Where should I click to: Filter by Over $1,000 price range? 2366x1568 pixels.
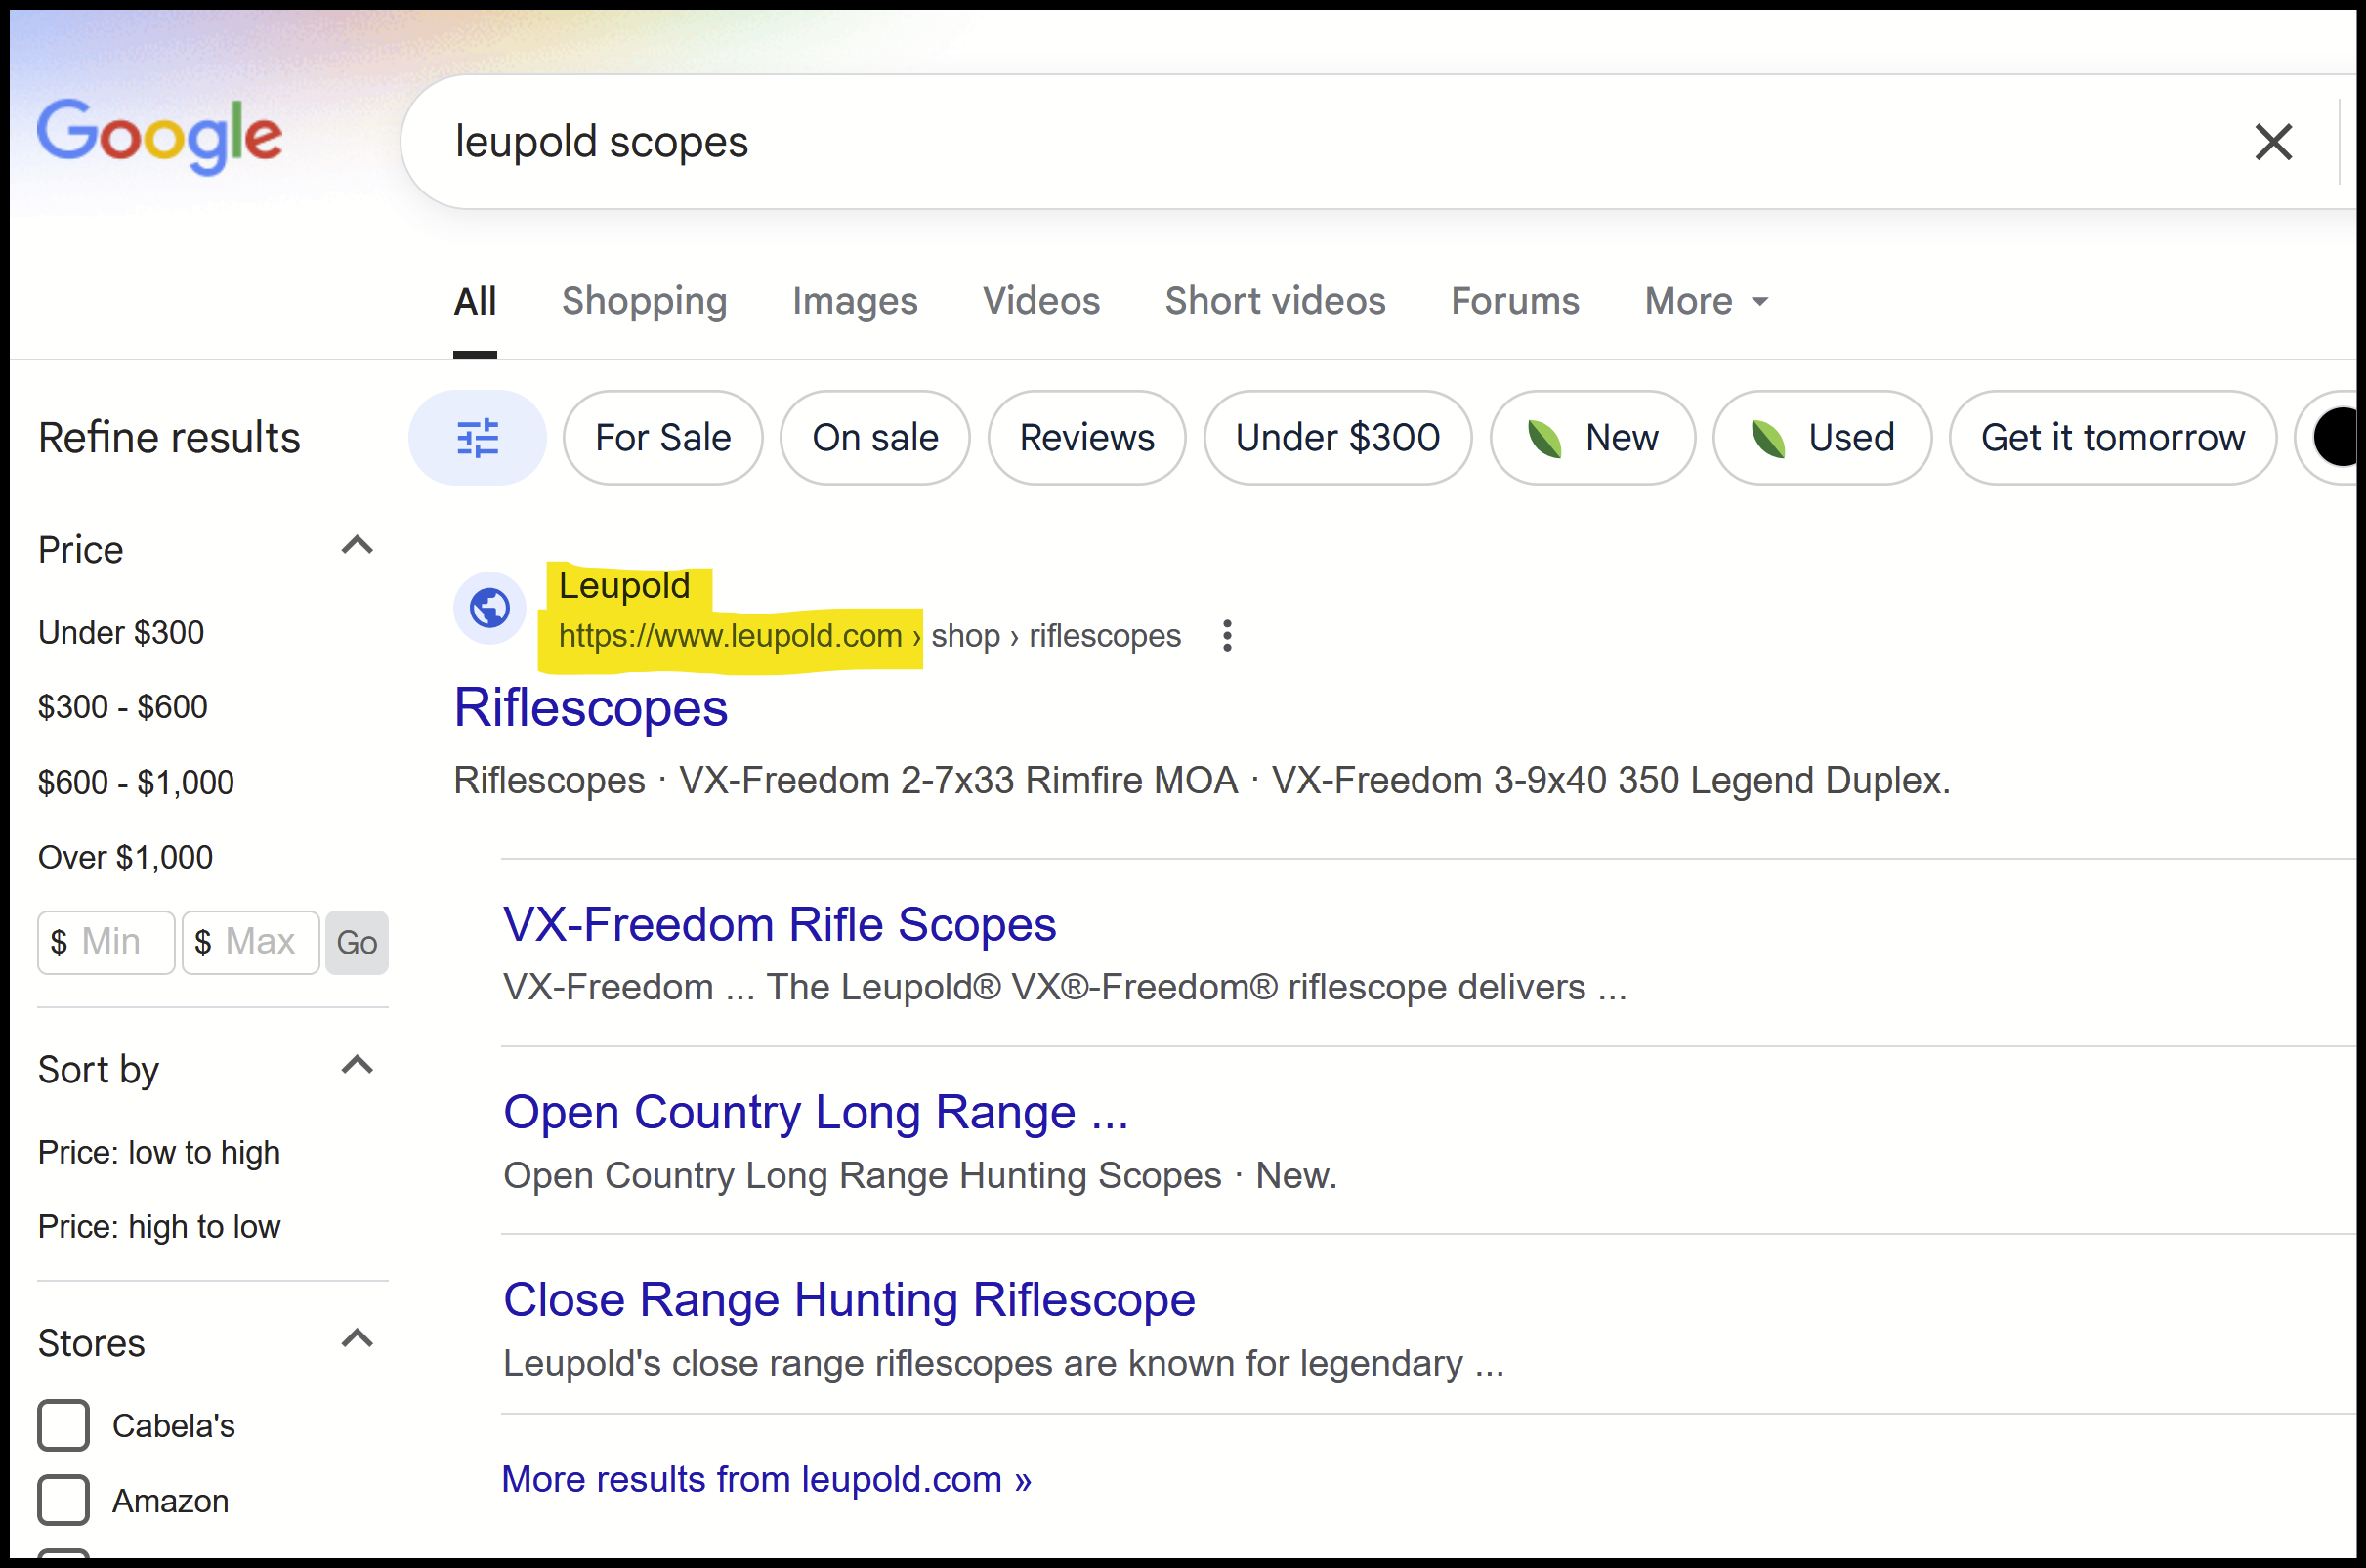(x=126, y=857)
